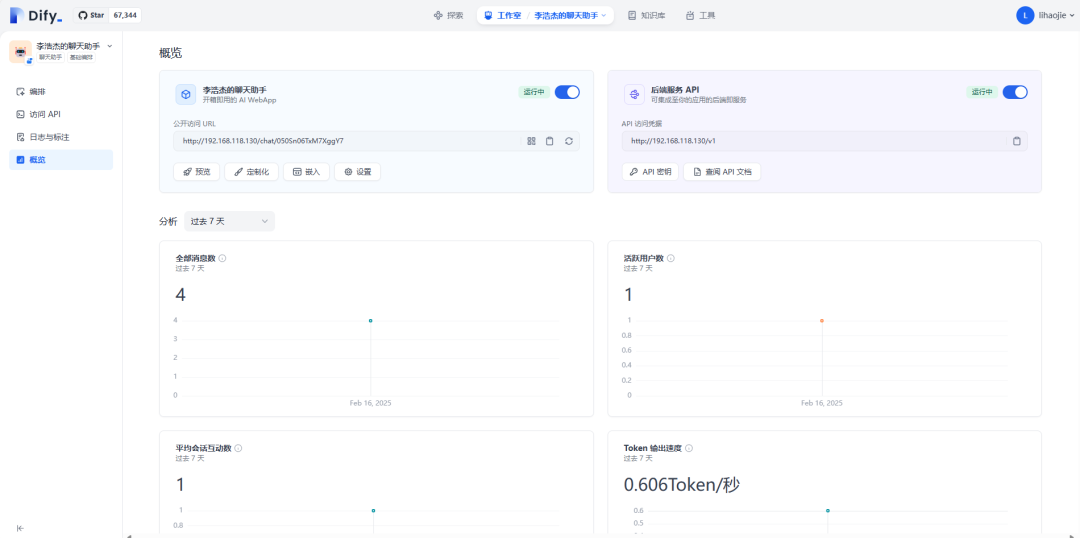Switch to the 工作室 tab

point(502,15)
